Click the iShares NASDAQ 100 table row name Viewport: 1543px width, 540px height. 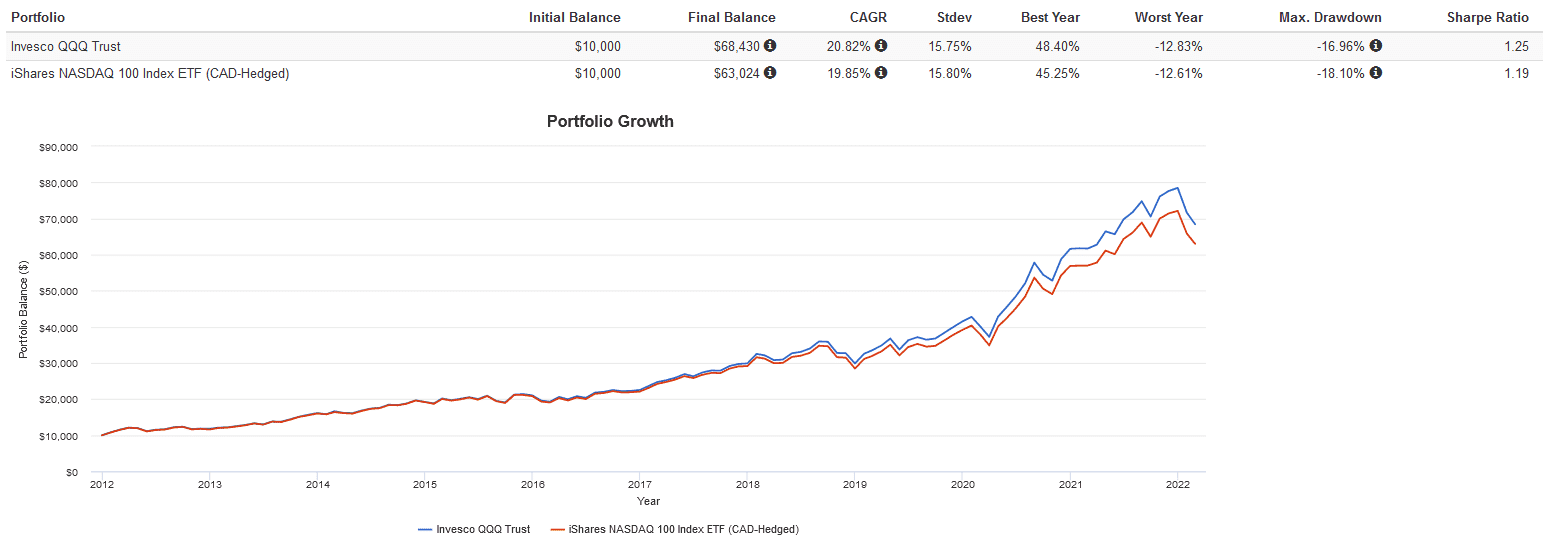149,73
